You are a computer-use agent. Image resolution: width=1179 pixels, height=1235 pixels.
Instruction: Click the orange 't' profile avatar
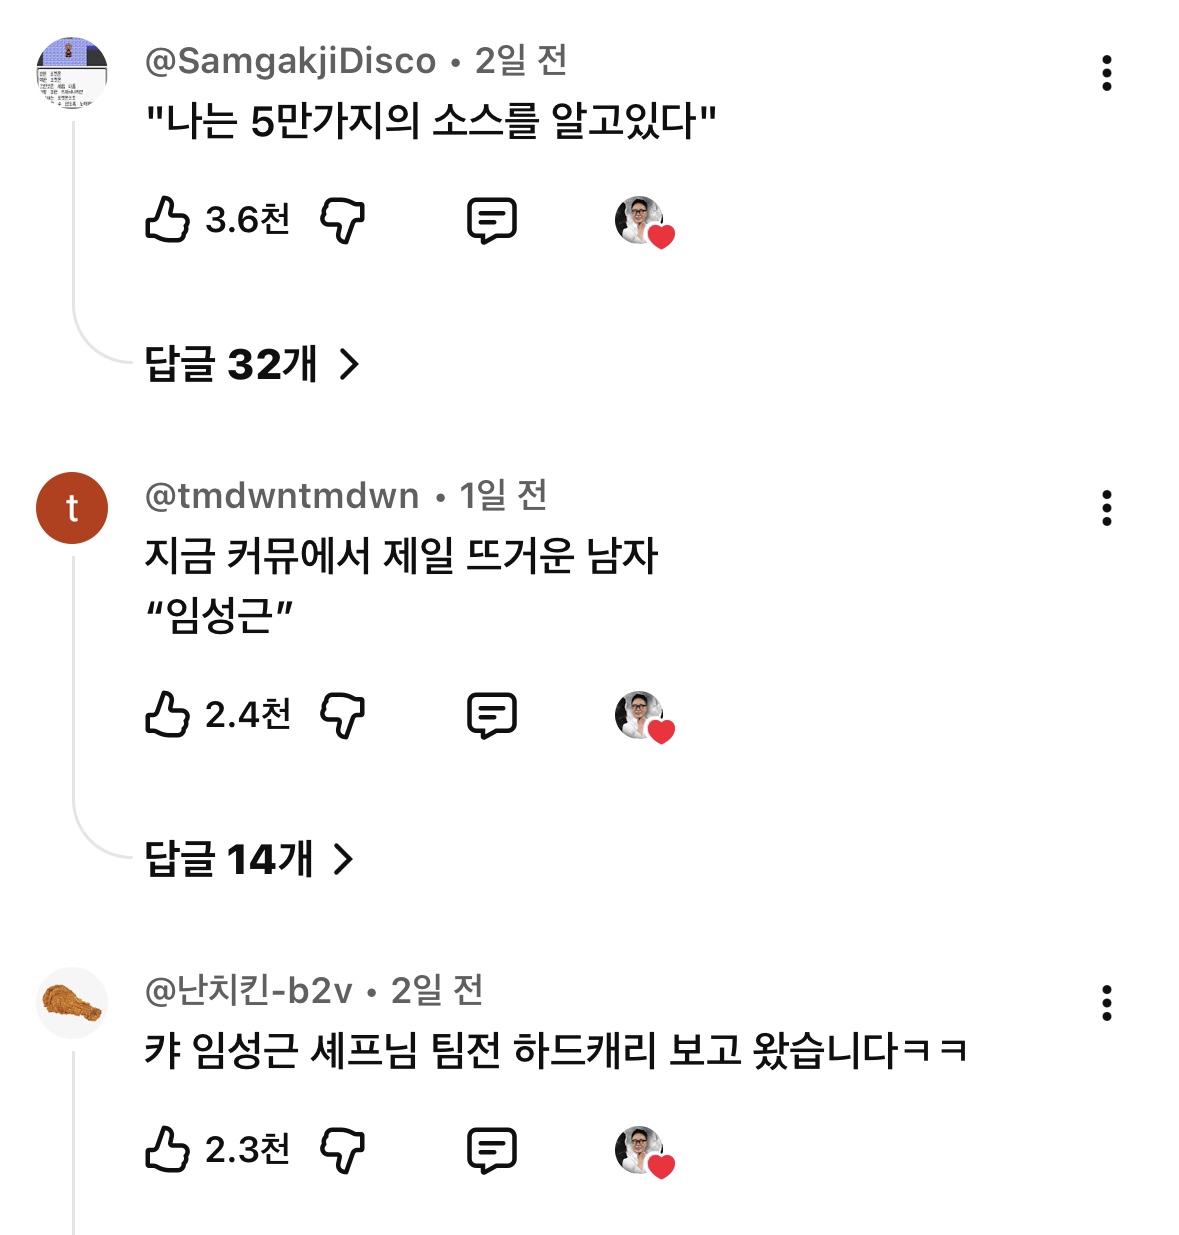72,508
